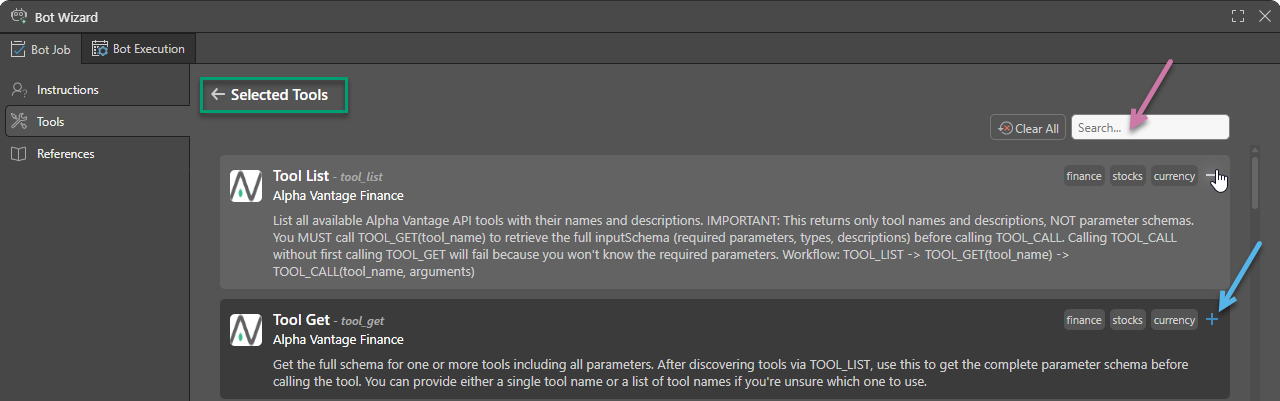Click the Alpha Vantage logo beside Tool List
The image size is (1280, 401).
pyautogui.click(x=246, y=186)
